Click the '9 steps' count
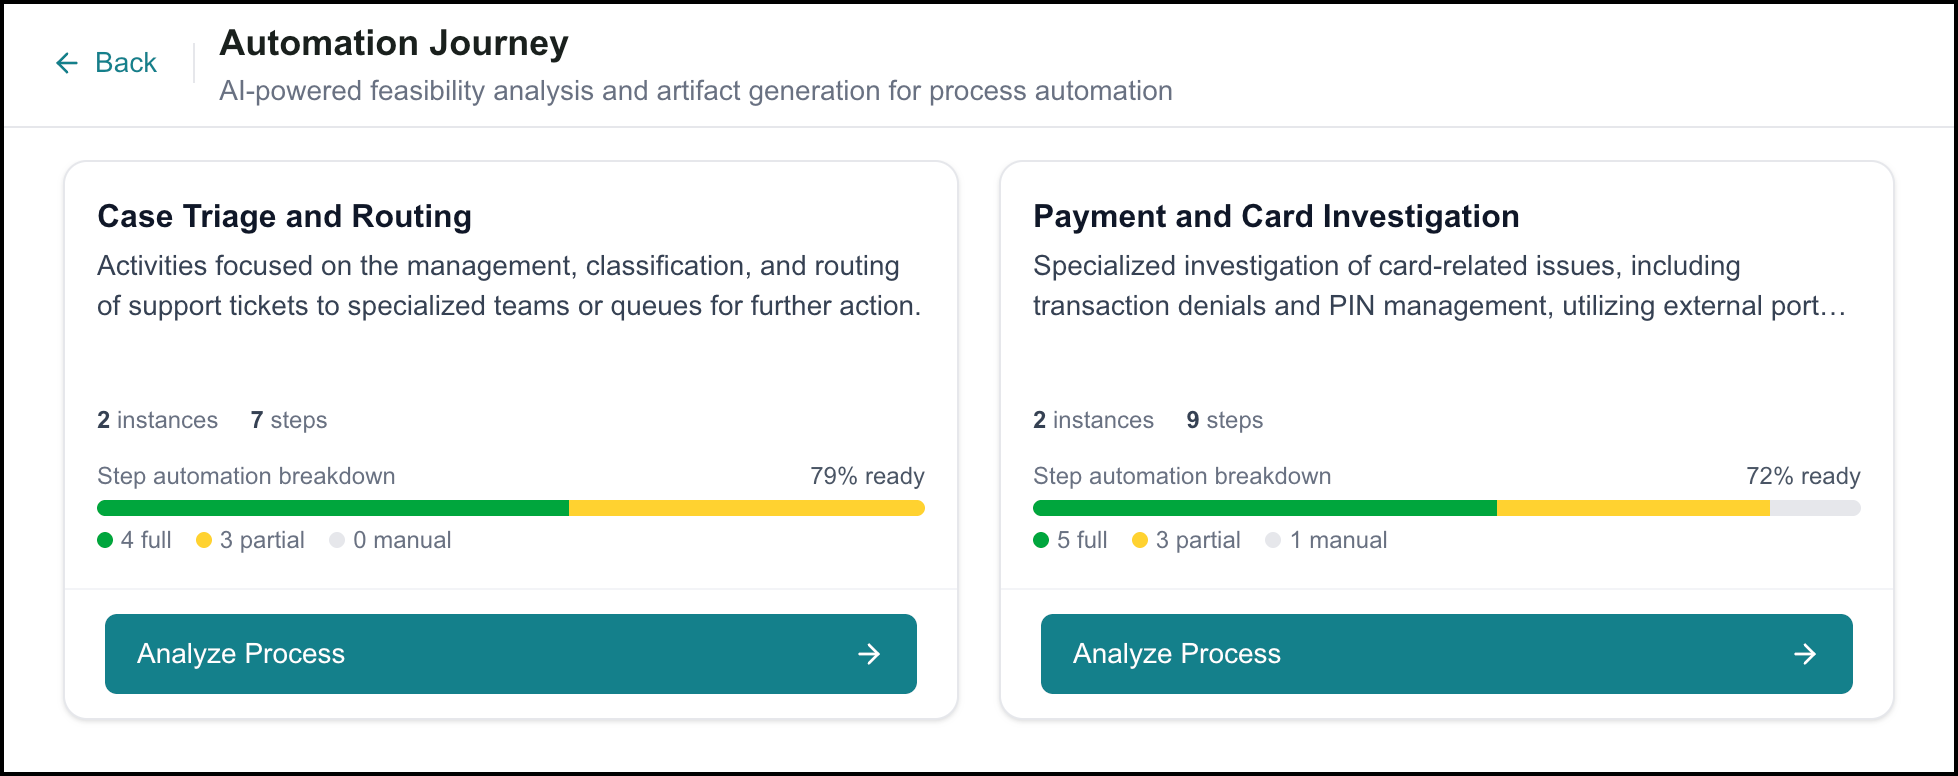Screen dimensions: 1958x776 click(x=1225, y=420)
